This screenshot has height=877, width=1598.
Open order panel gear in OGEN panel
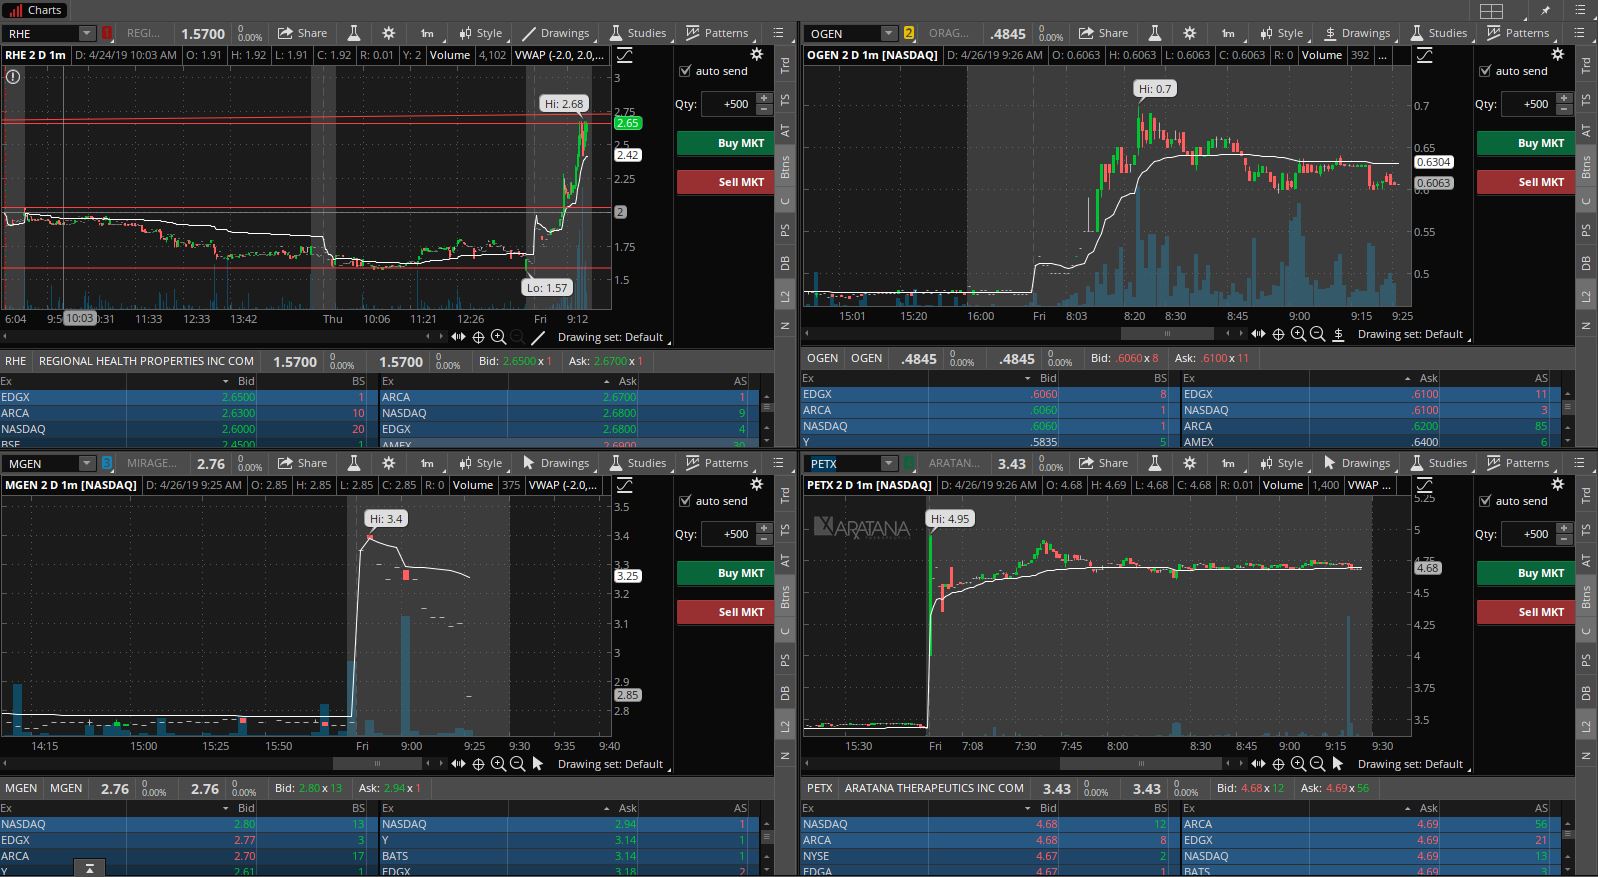pyautogui.click(x=1557, y=54)
